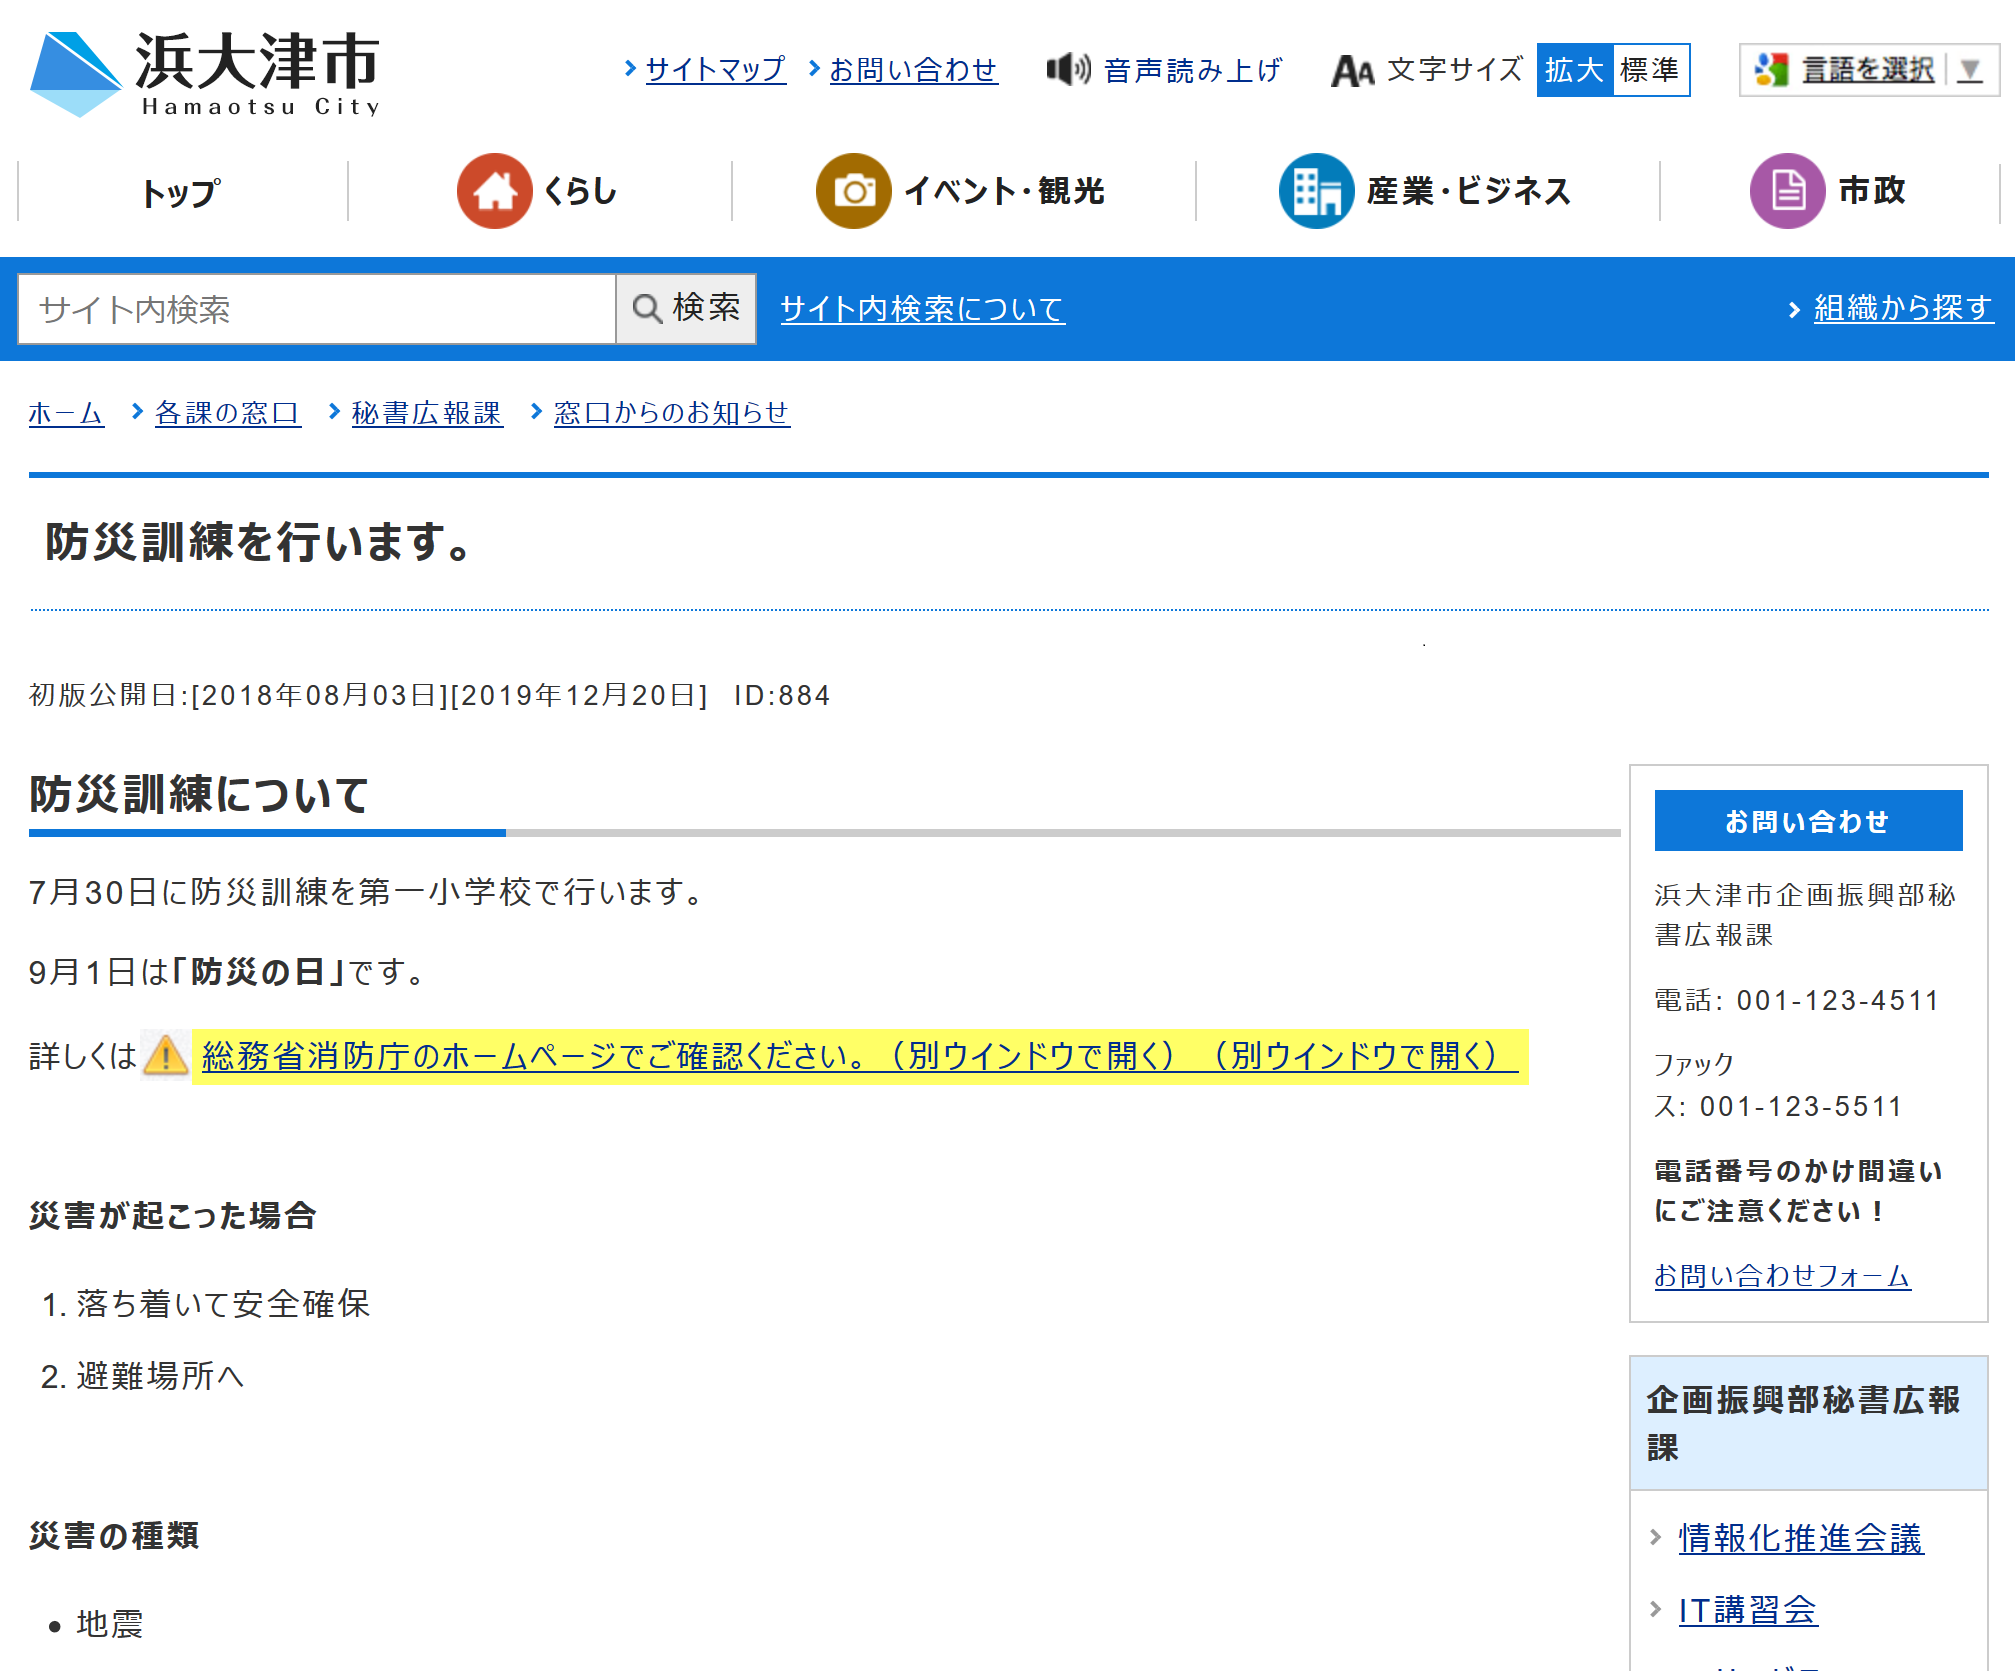
Task: Open the 総務省消防庁のホームページ link
Action: [859, 1056]
